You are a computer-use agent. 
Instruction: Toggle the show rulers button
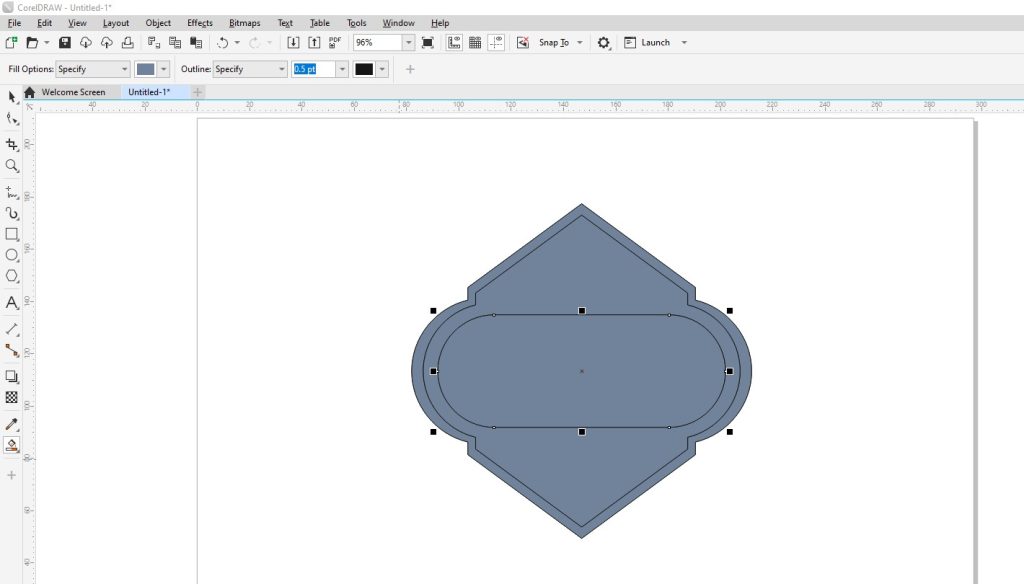[x=454, y=43]
